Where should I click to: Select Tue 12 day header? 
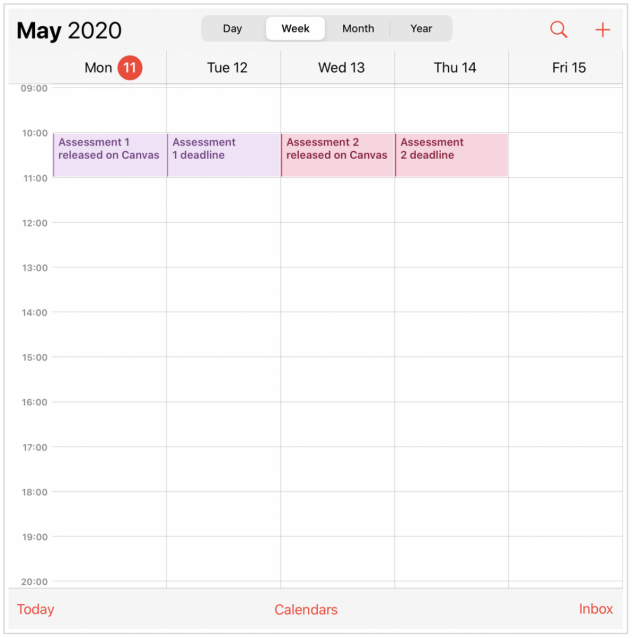(x=227, y=68)
